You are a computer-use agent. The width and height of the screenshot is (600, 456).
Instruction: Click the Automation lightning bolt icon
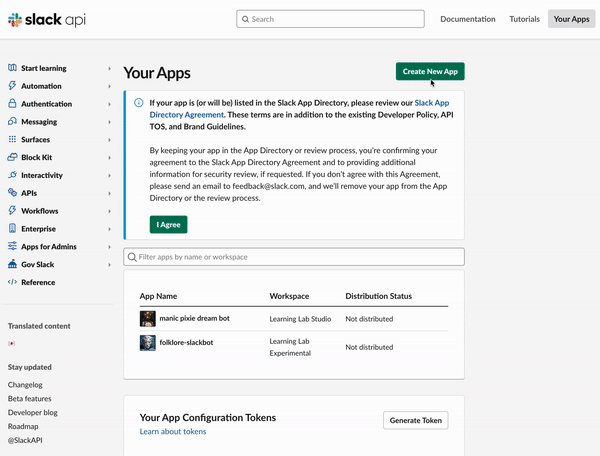(12, 86)
